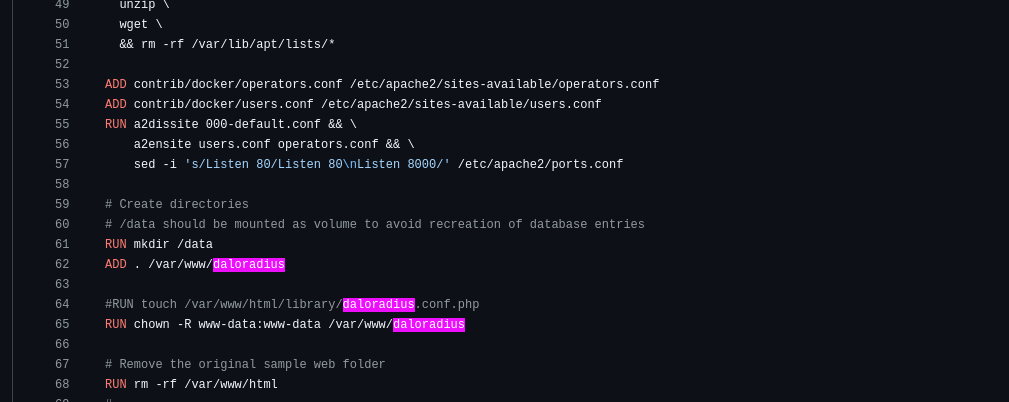
Task: Click line number 50 beside wget
Action: click(62, 24)
